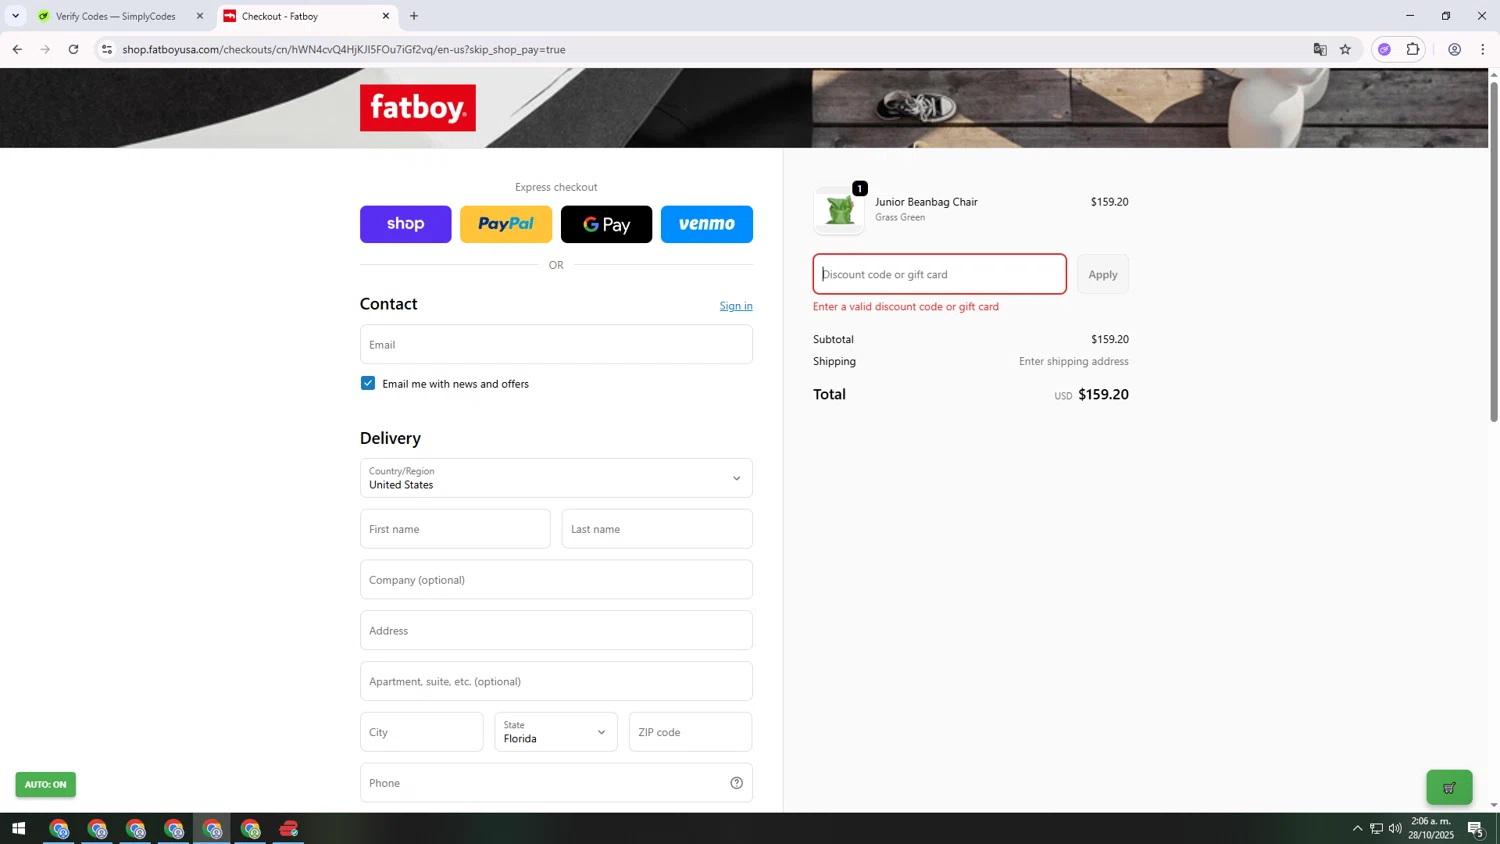Go back to the previous page

point(17,49)
